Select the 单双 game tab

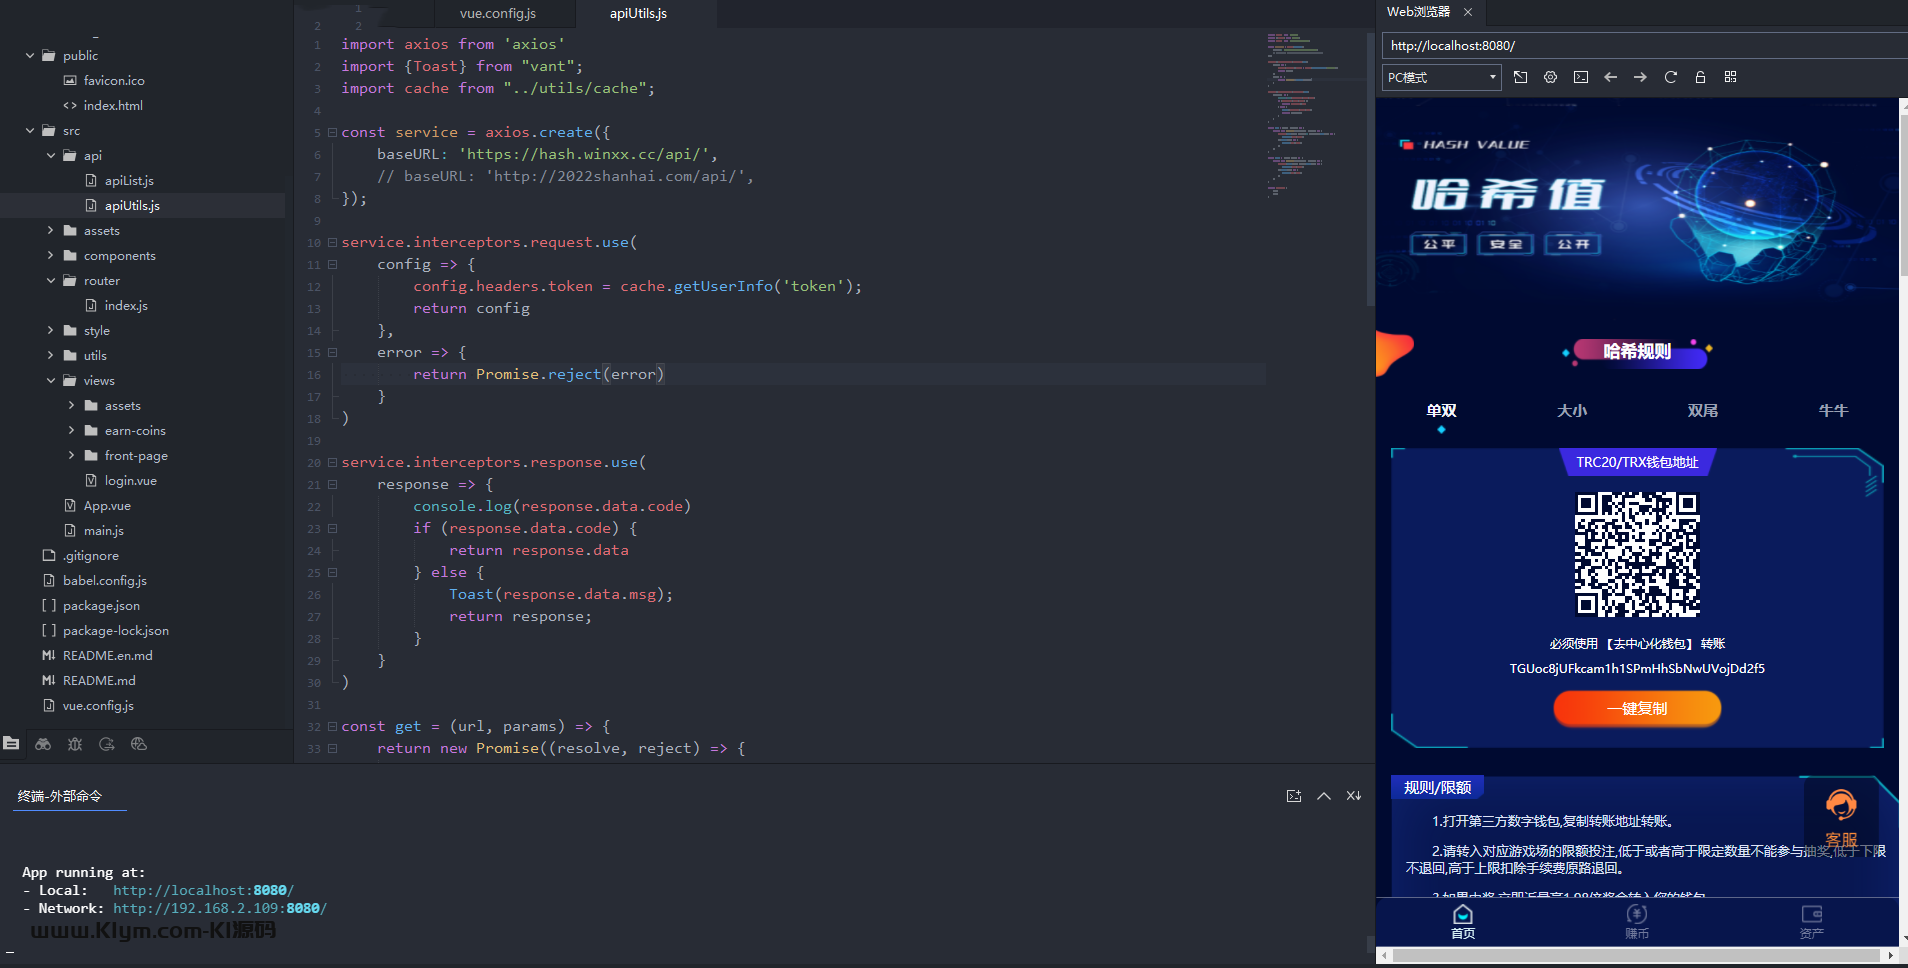coord(1441,411)
